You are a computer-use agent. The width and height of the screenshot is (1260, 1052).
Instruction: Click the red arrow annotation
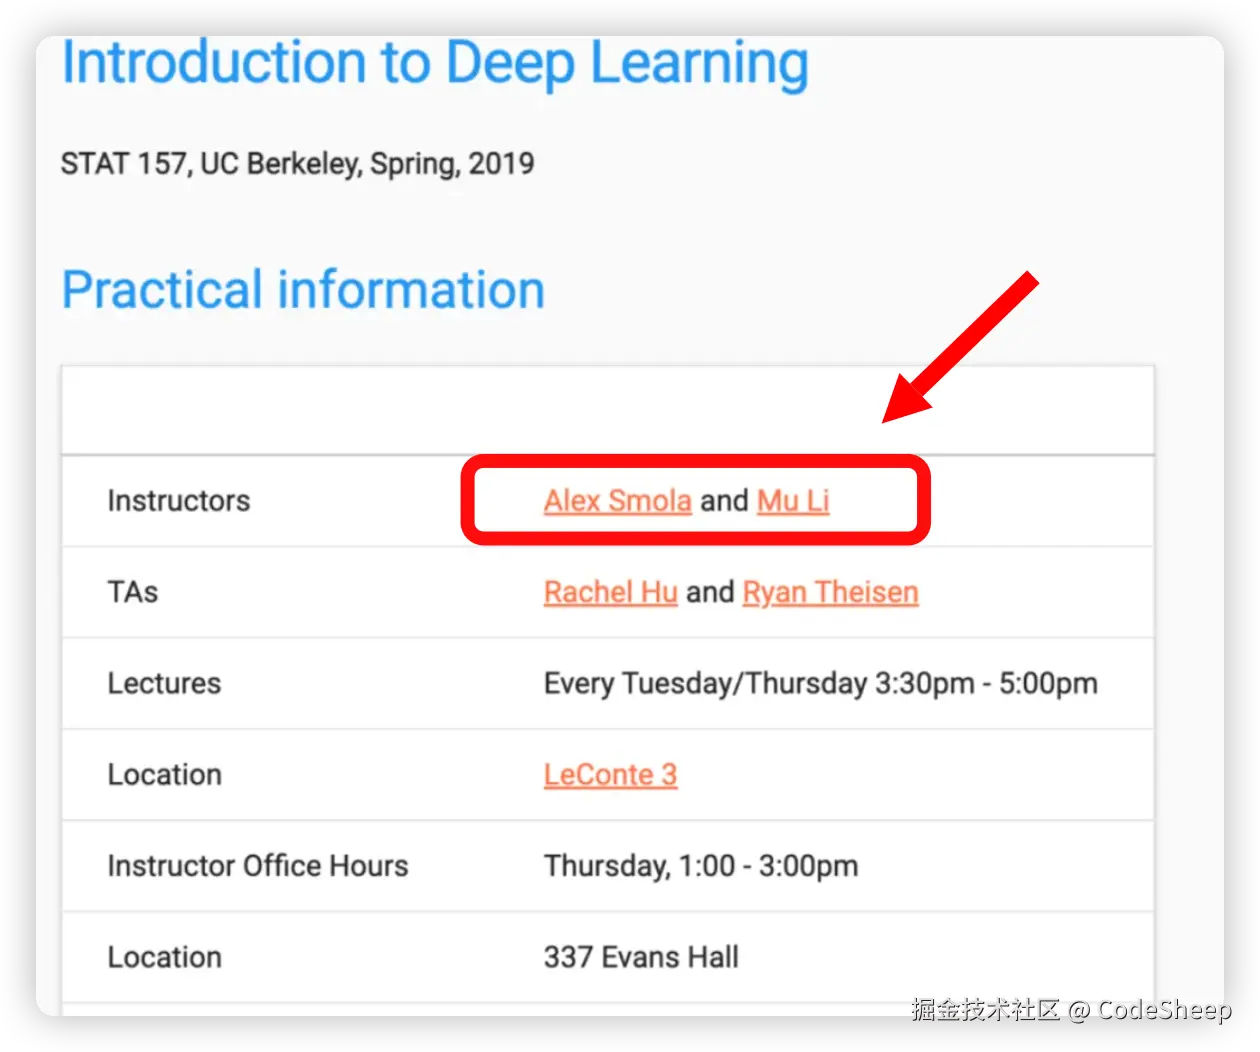coord(959,347)
